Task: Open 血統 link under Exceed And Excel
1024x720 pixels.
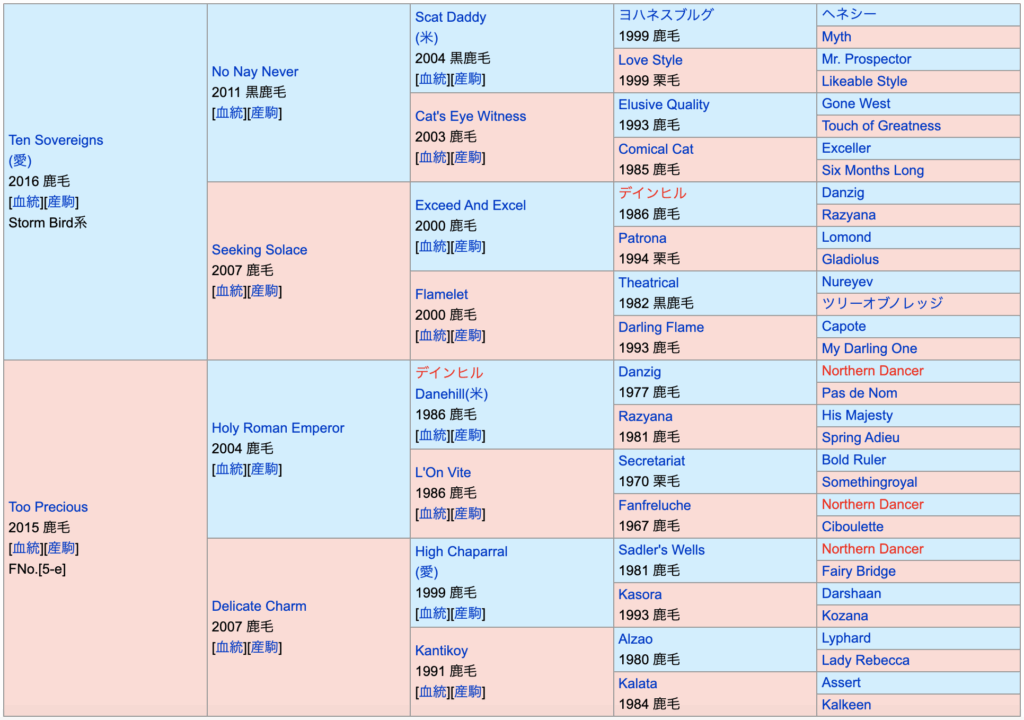Action: click(x=433, y=247)
